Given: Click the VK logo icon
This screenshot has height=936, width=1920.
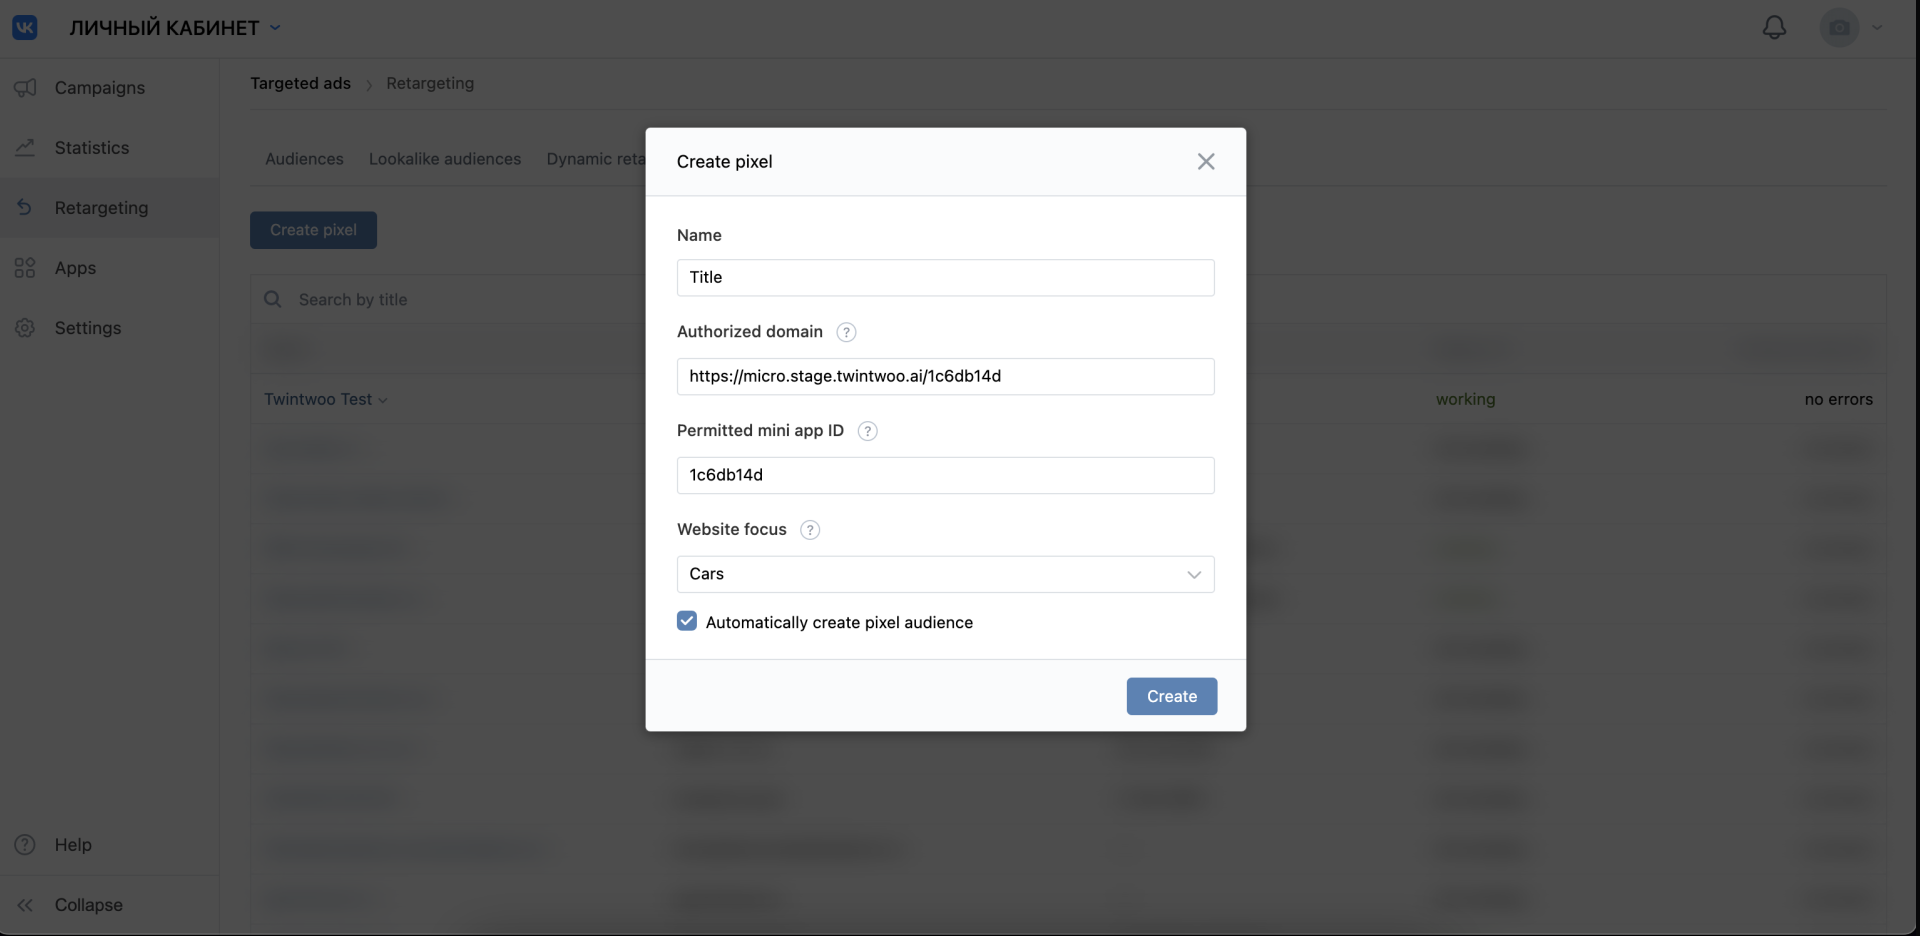Looking at the screenshot, I should click(x=25, y=27).
